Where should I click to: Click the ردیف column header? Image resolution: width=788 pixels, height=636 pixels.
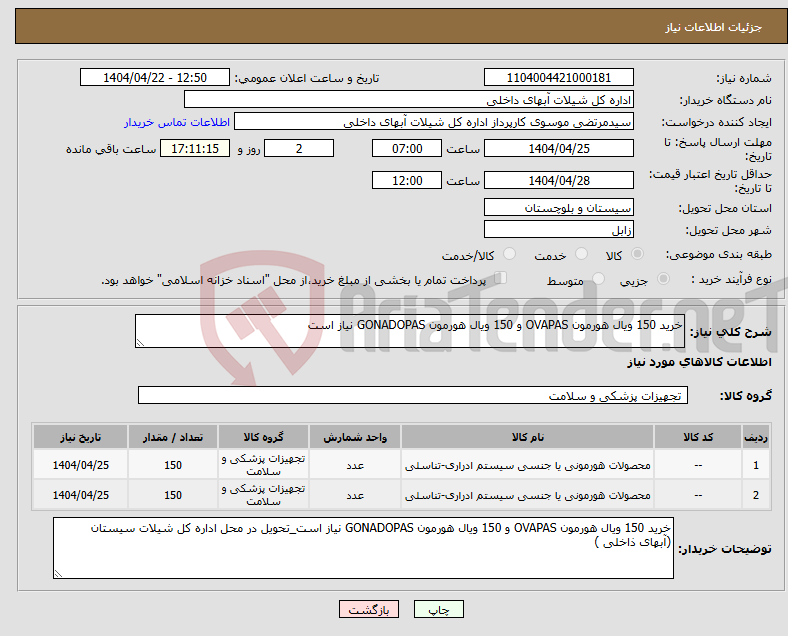[x=756, y=437]
